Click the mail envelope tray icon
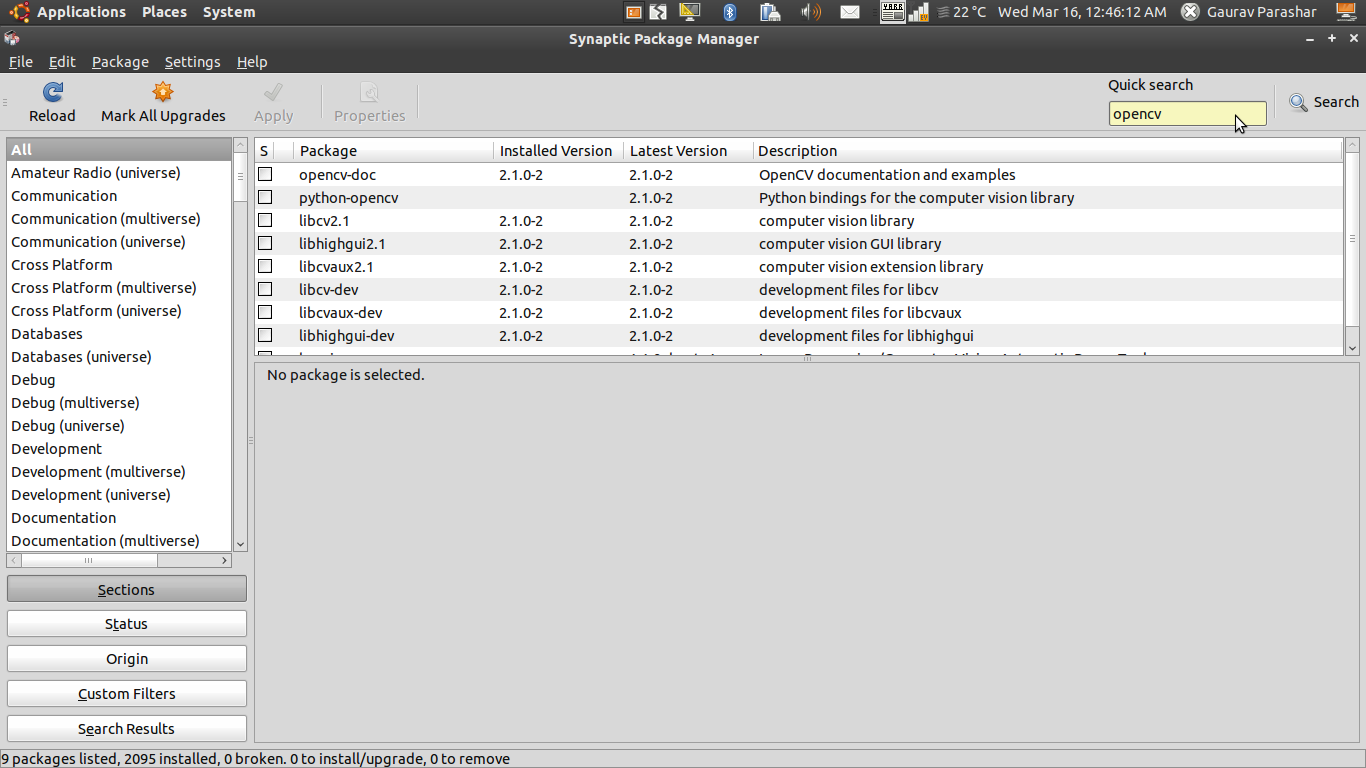 [x=850, y=12]
